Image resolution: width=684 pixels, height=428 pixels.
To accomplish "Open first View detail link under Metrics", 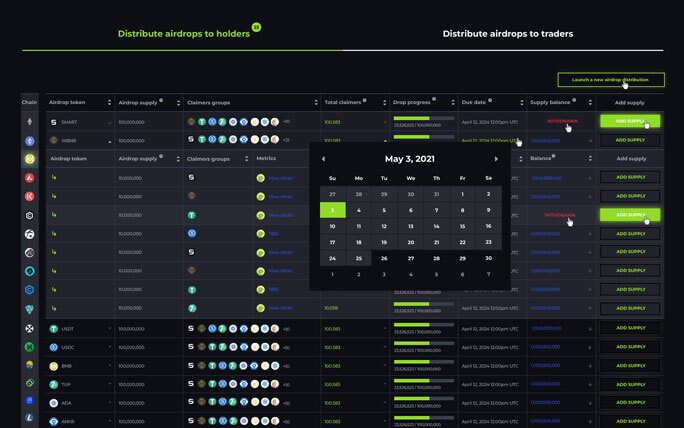I will 280,178.
